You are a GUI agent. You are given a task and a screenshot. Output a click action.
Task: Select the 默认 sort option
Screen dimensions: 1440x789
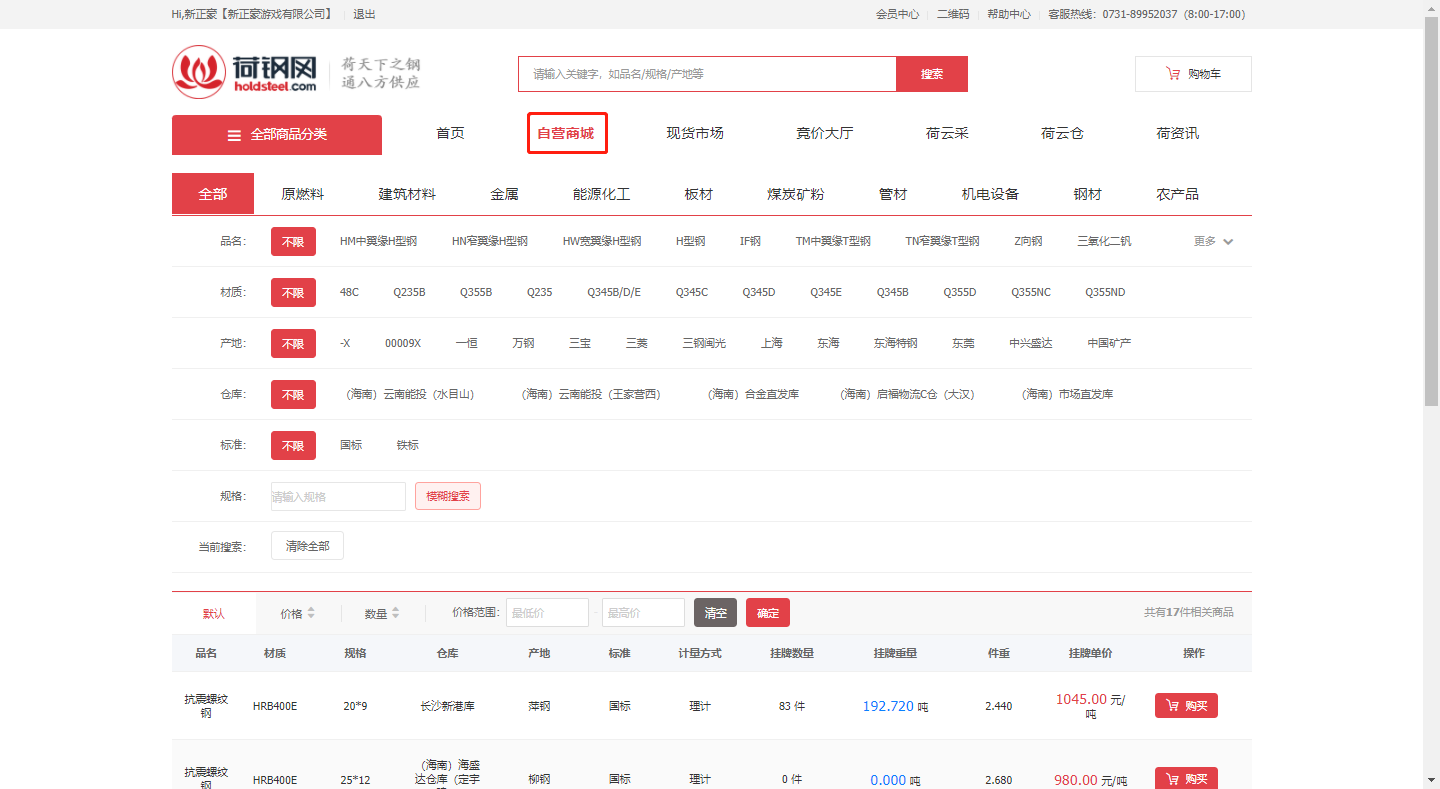tap(214, 614)
